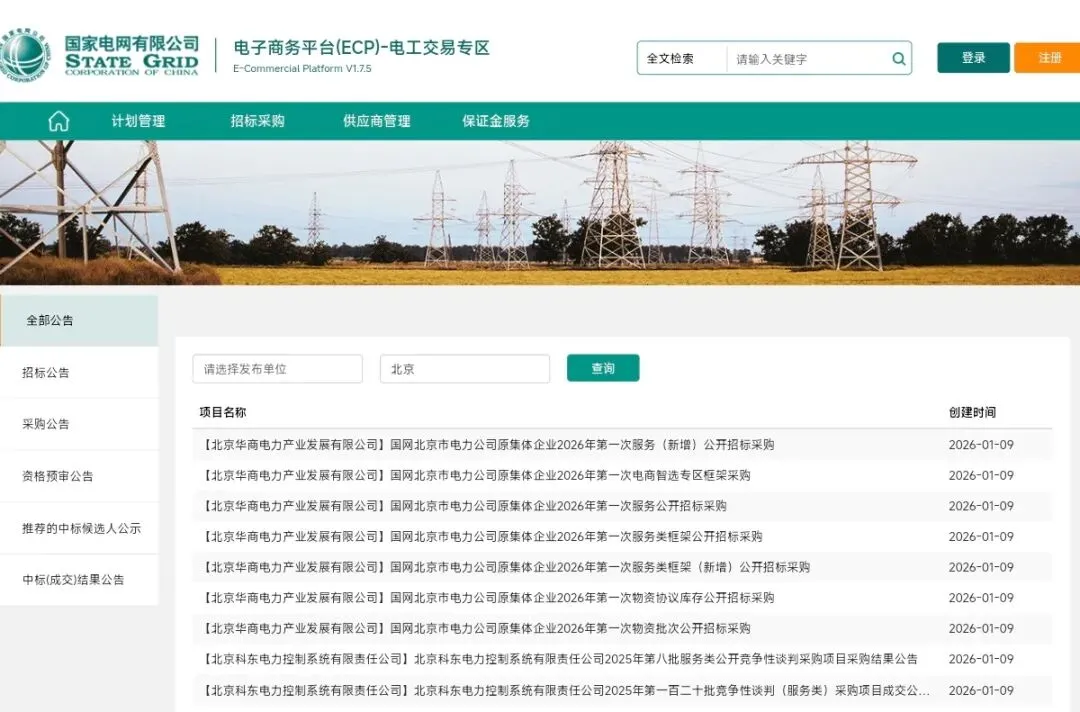Image resolution: width=1080 pixels, height=712 pixels.
Task: Open the 服务类框架（新增）公开招标采购 announcement
Action: point(505,567)
